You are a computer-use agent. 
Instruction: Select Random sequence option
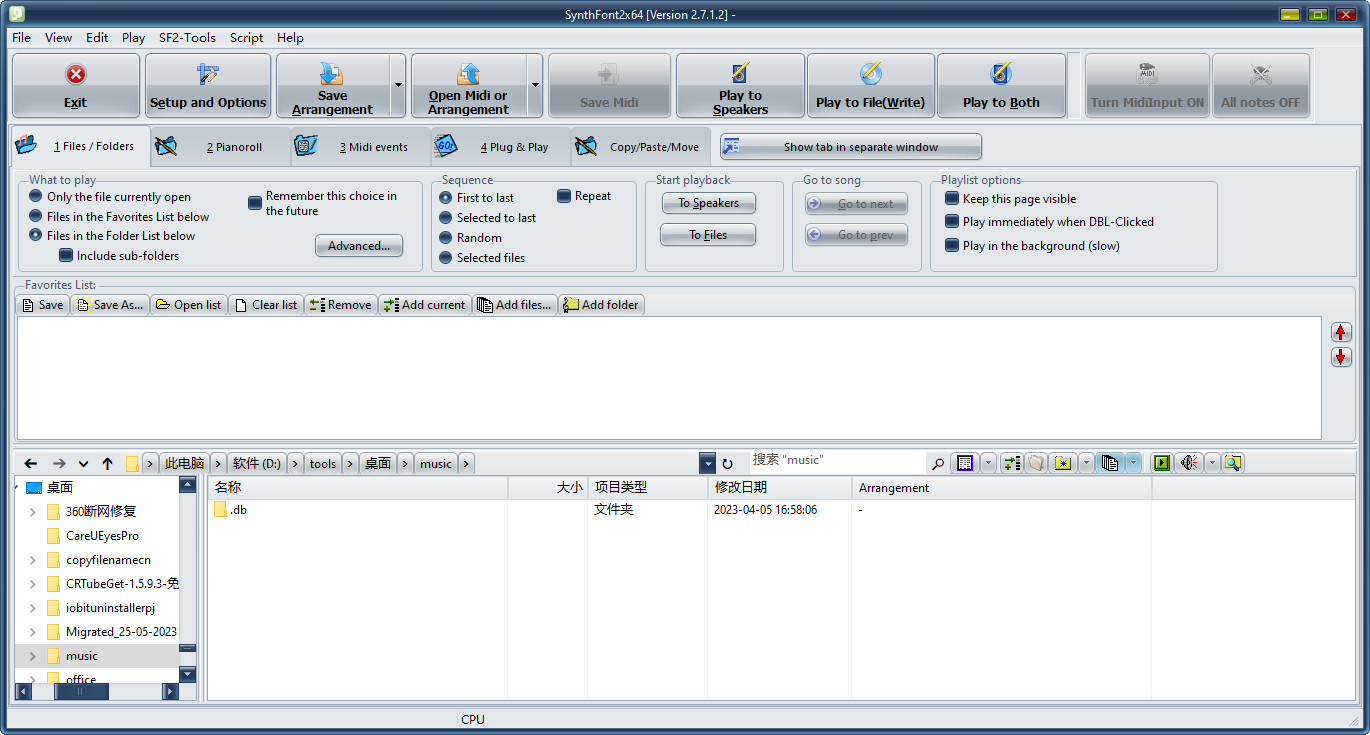coord(470,238)
